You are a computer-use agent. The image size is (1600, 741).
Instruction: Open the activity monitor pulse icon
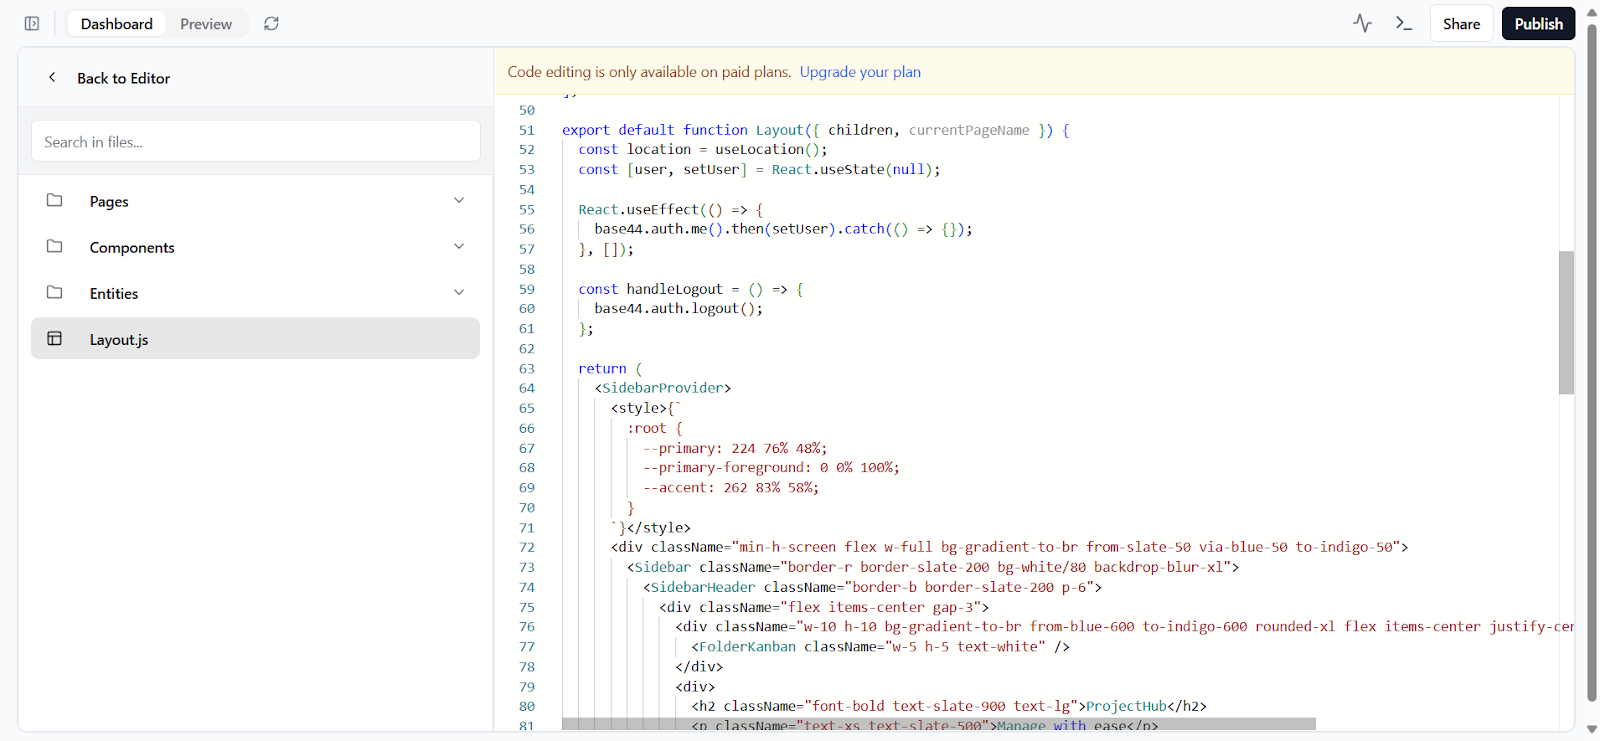pos(1362,23)
